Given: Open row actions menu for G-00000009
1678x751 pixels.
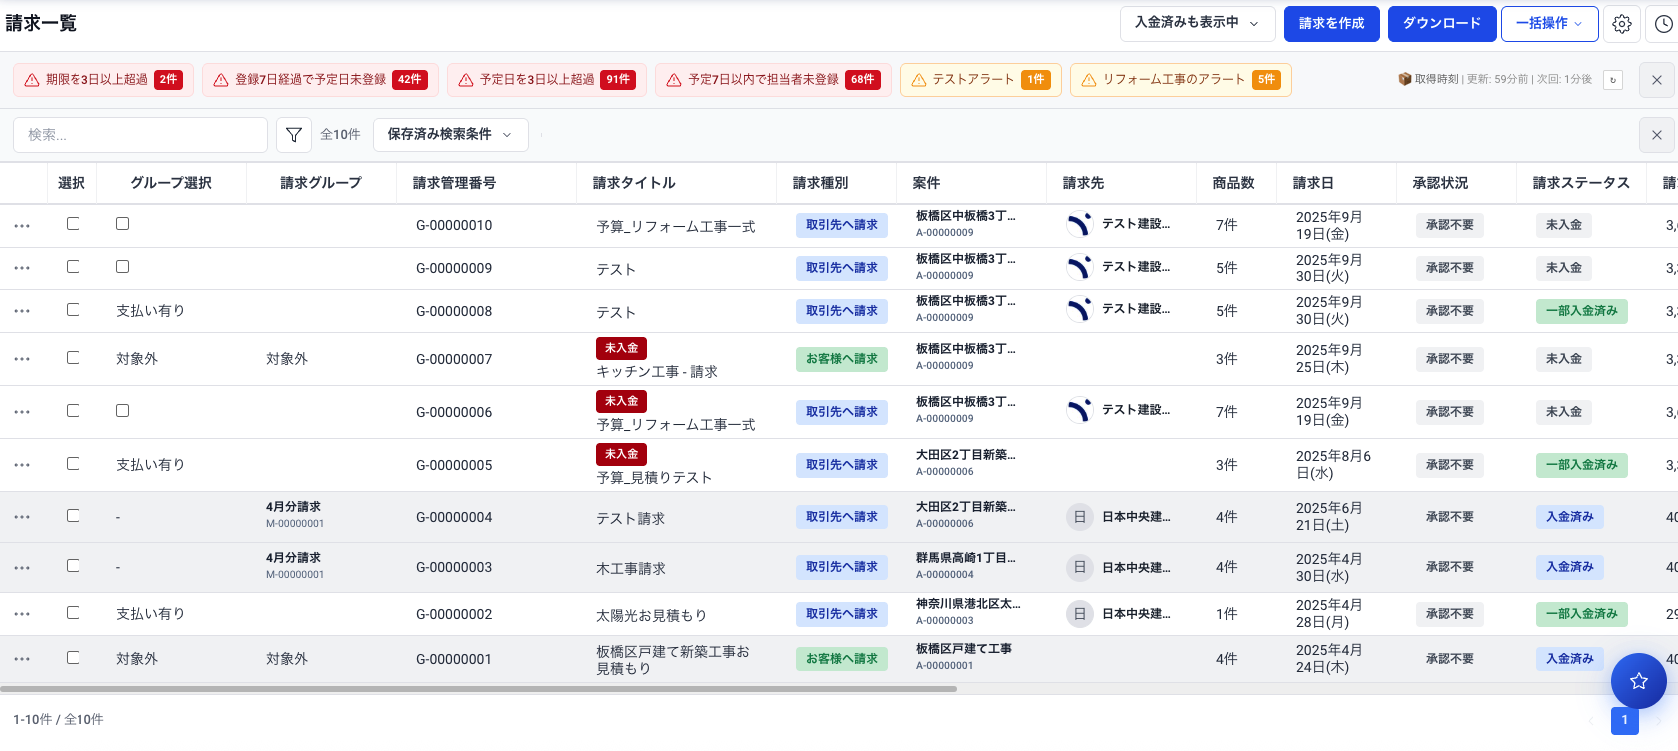Looking at the screenshot, I should (22, 268).
